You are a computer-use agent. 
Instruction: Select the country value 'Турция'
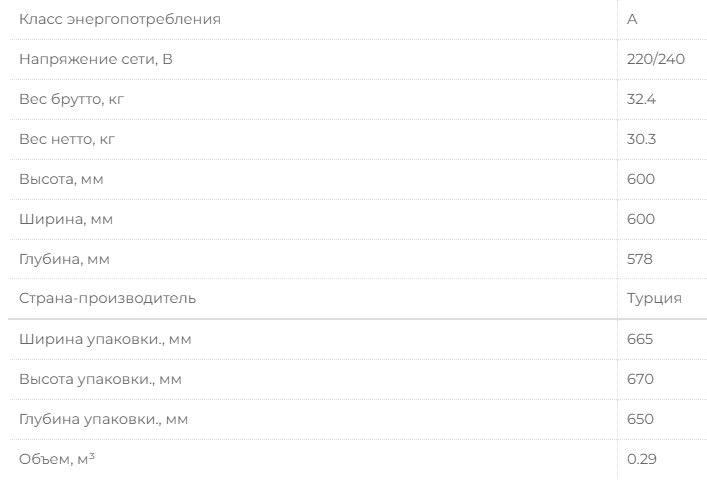click(x=654, y=298)
